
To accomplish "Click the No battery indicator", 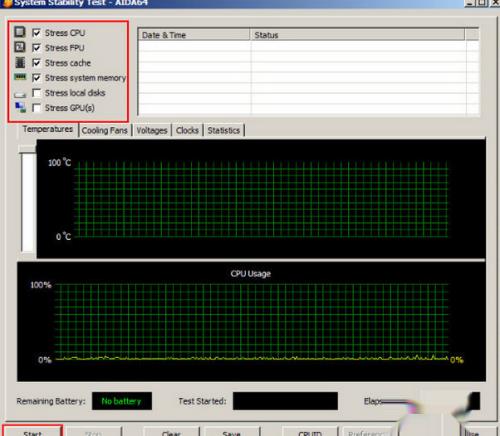I will pyautogui.click(x=122, y=401).
